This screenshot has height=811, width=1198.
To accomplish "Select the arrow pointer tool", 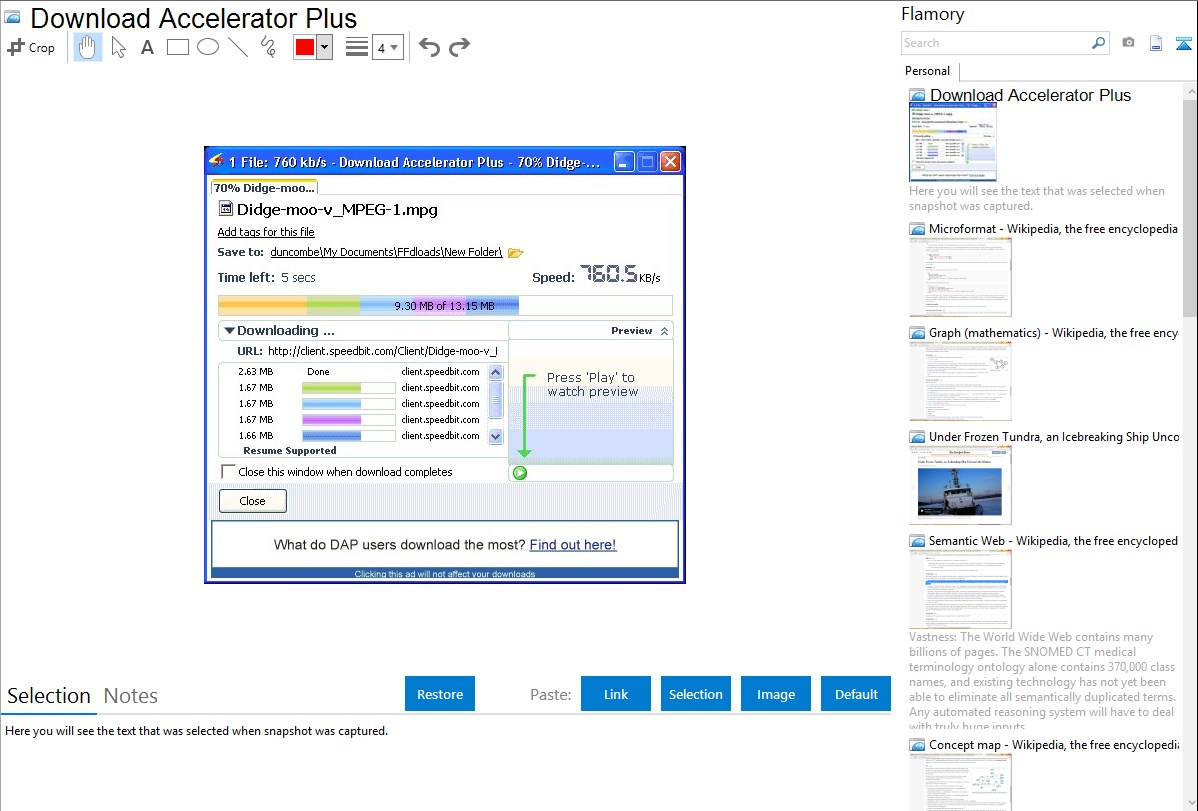I will click(118, 47).
